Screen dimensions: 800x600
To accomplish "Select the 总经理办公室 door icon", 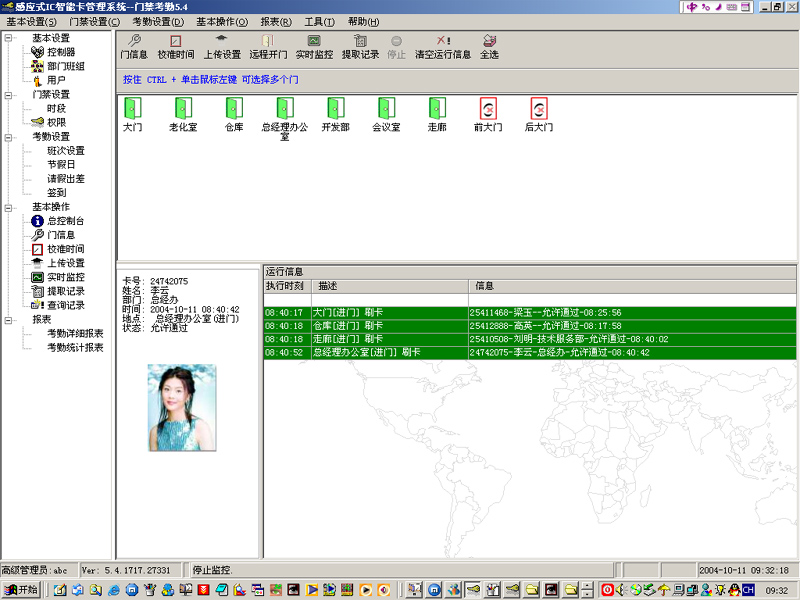I will click(284, 108).
